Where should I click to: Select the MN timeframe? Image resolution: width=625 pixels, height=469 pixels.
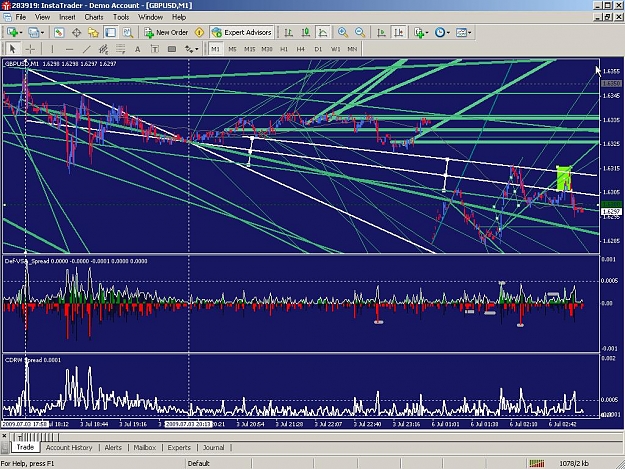click(352, 49)
